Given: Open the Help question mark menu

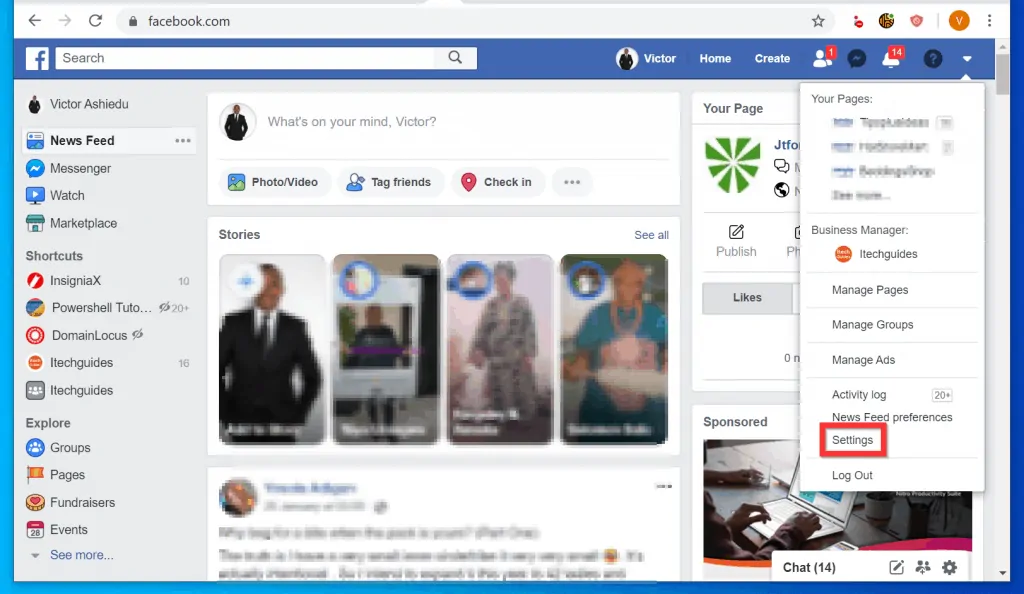Looking at the screenshot, I should click(932, 59).
